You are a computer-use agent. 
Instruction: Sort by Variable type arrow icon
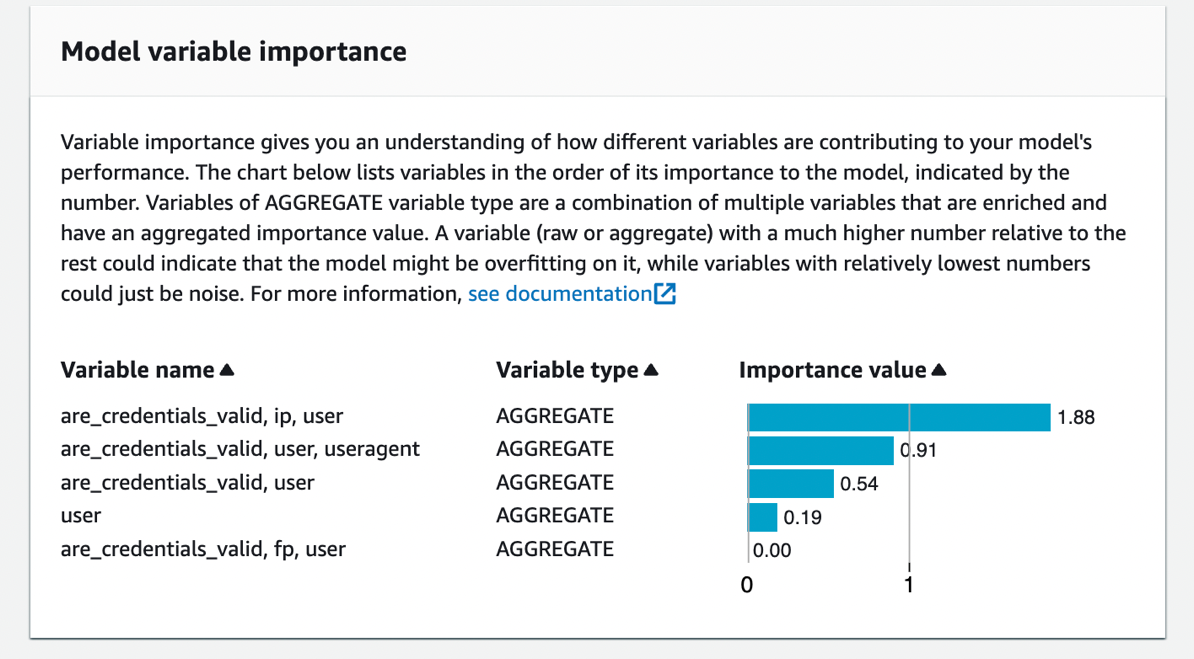coord(651,371)
